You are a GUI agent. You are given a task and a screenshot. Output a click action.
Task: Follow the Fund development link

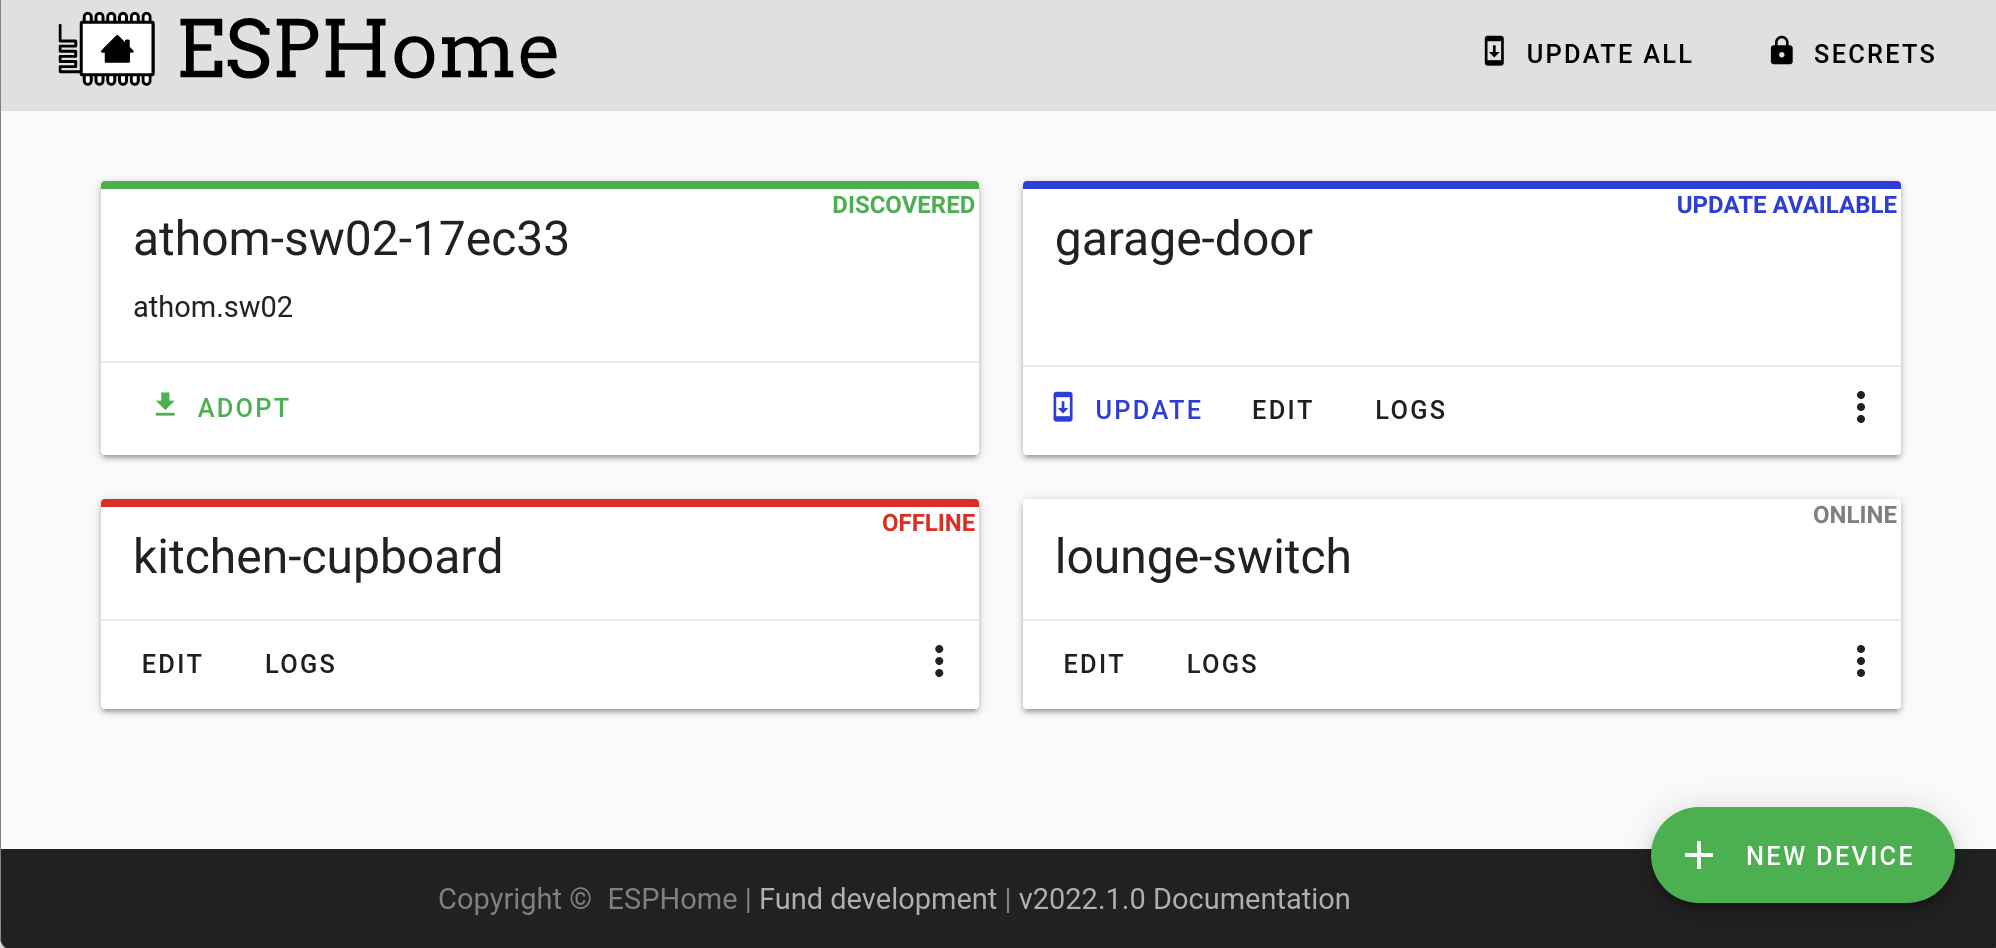[x=878, y=899]
